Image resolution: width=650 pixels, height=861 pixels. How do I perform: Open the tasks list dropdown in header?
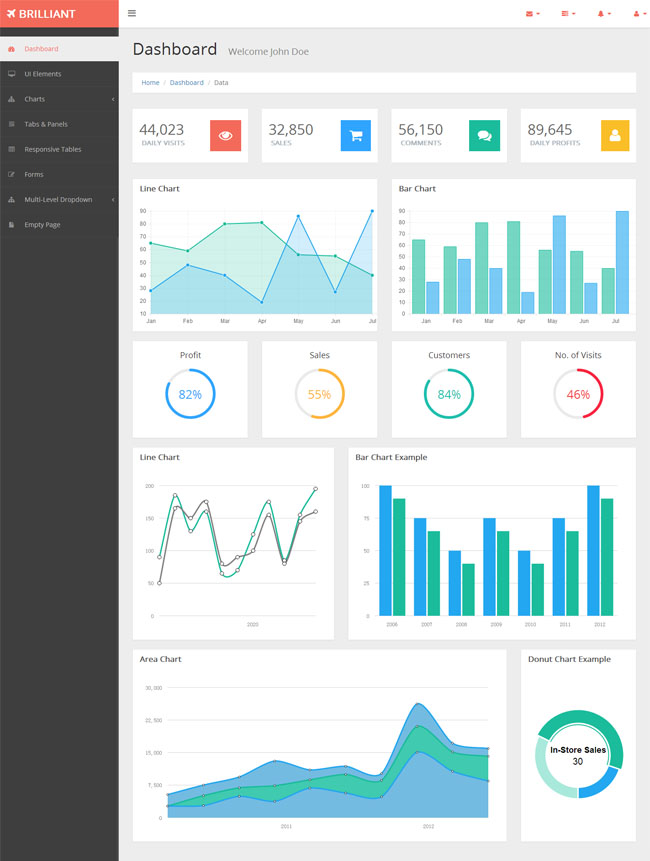(568, 14)
